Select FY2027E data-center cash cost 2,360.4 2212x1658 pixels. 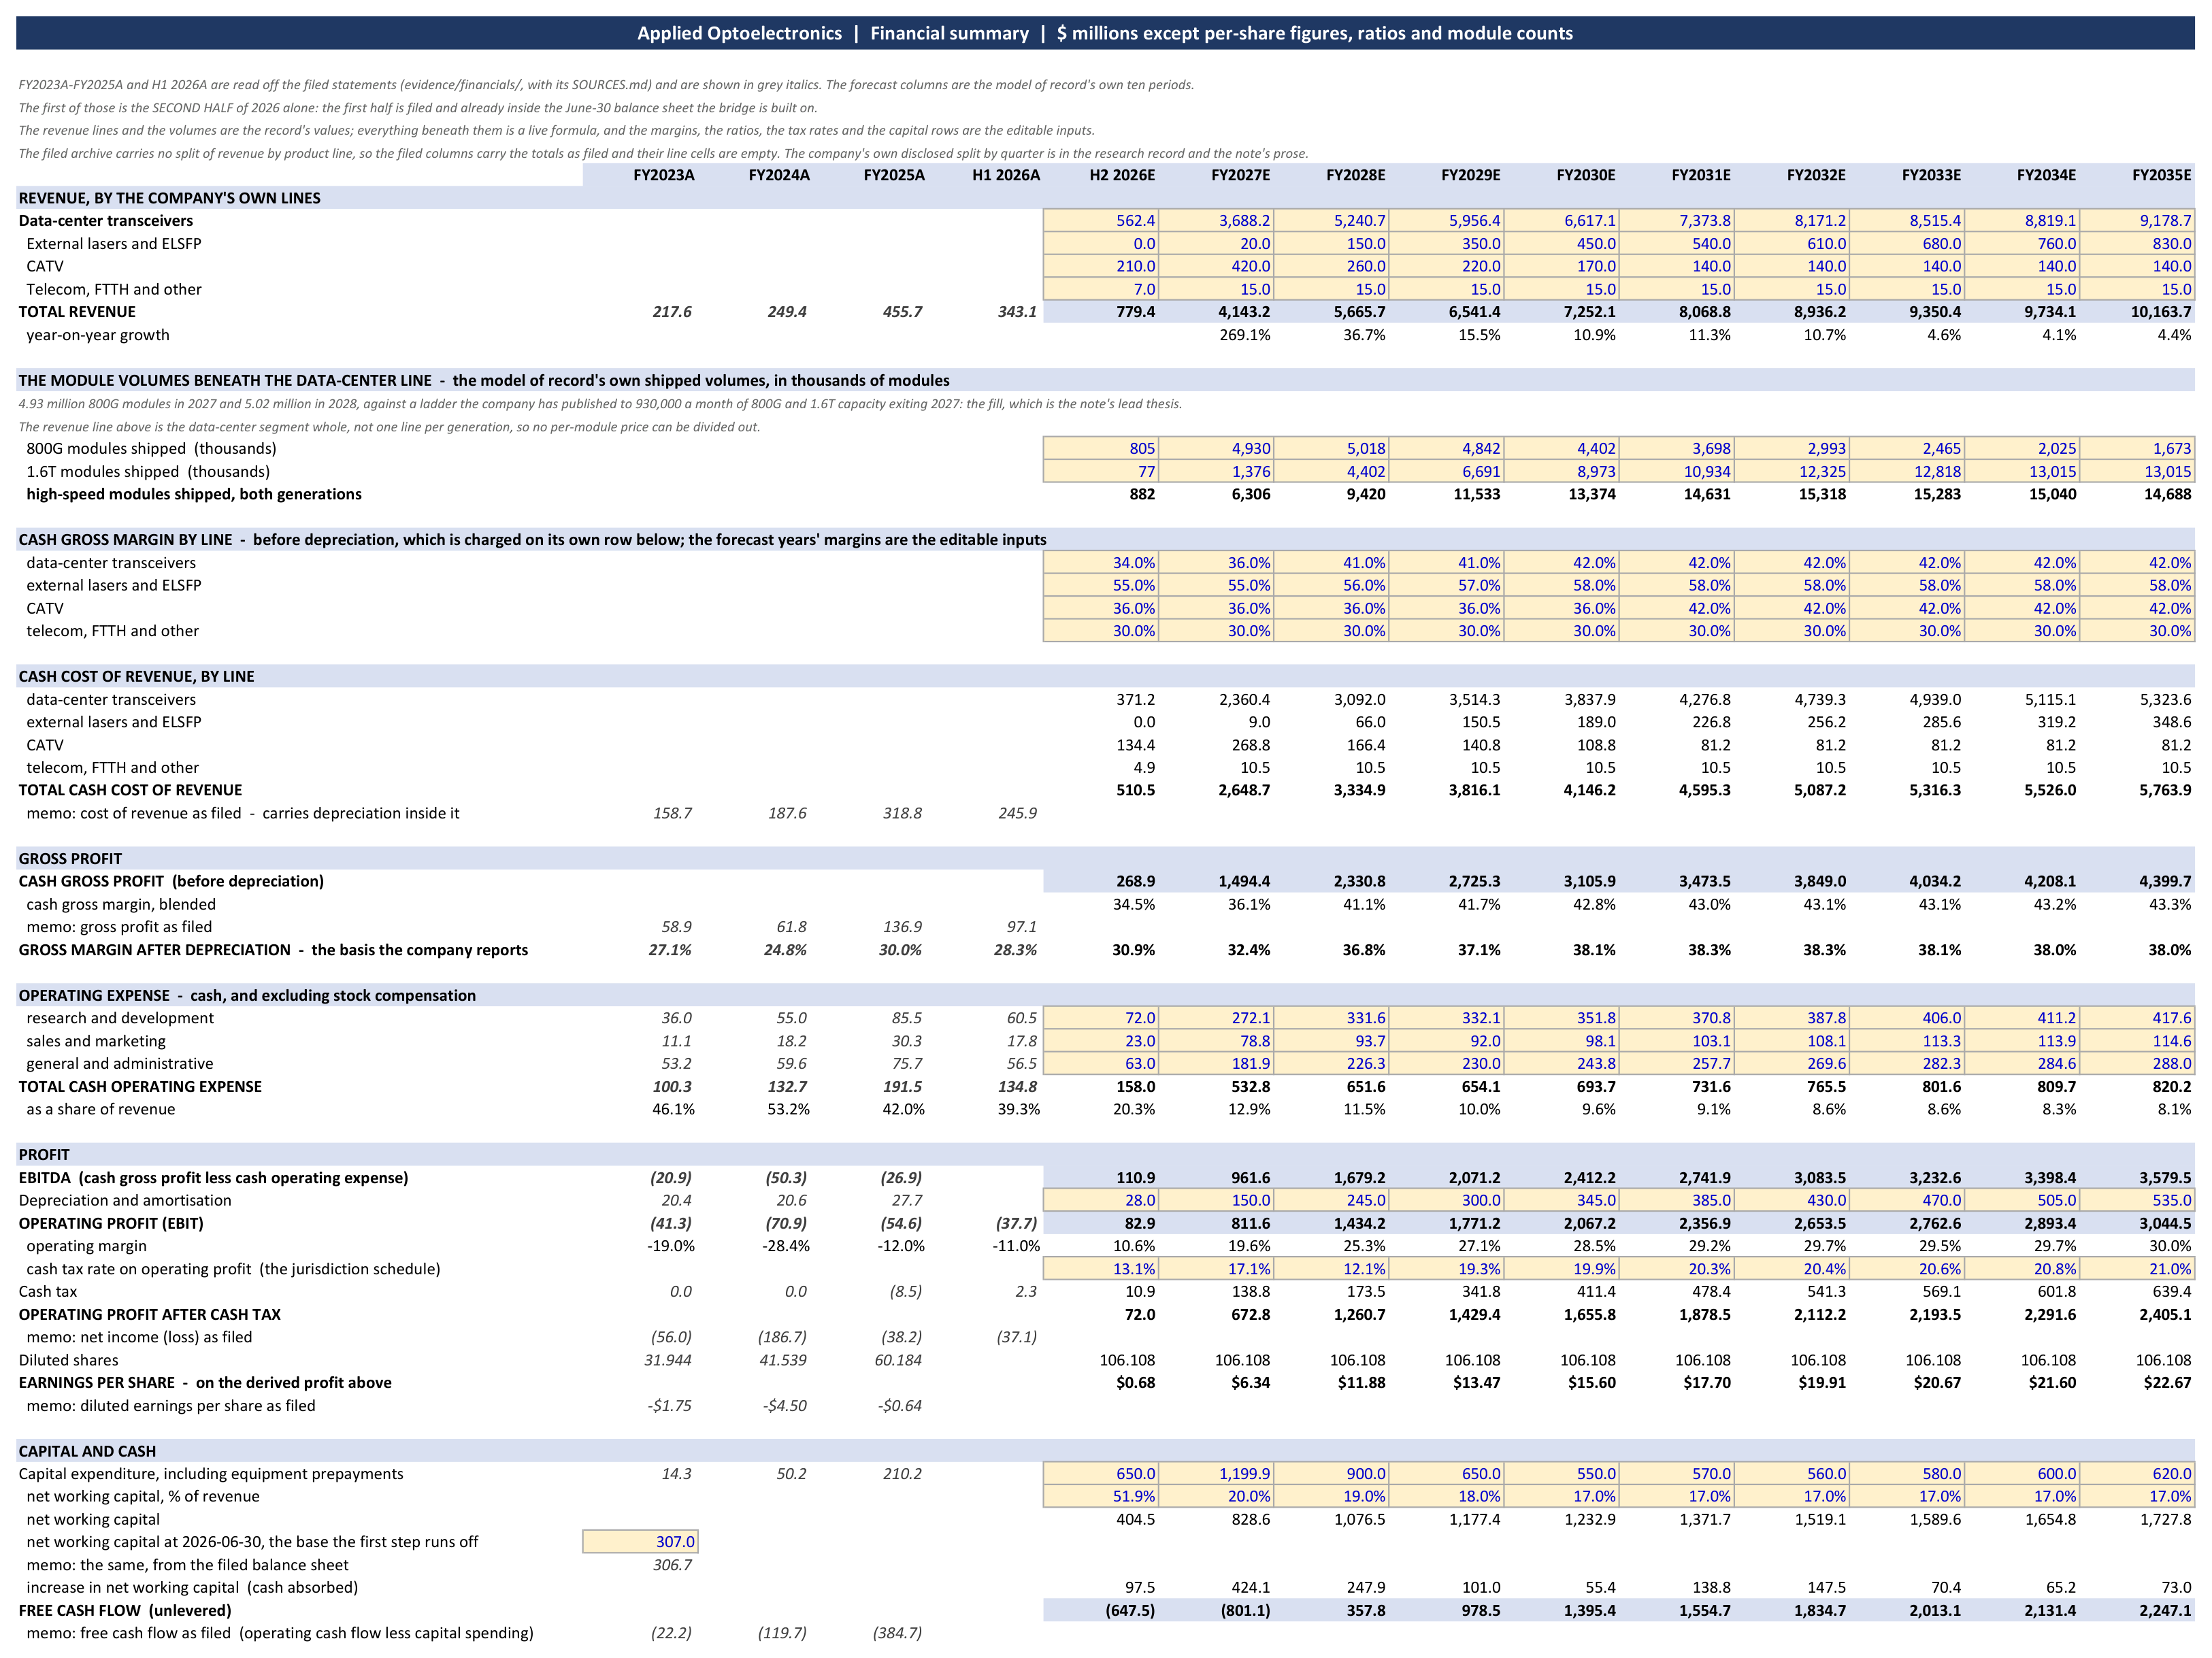pos(1244,699)
